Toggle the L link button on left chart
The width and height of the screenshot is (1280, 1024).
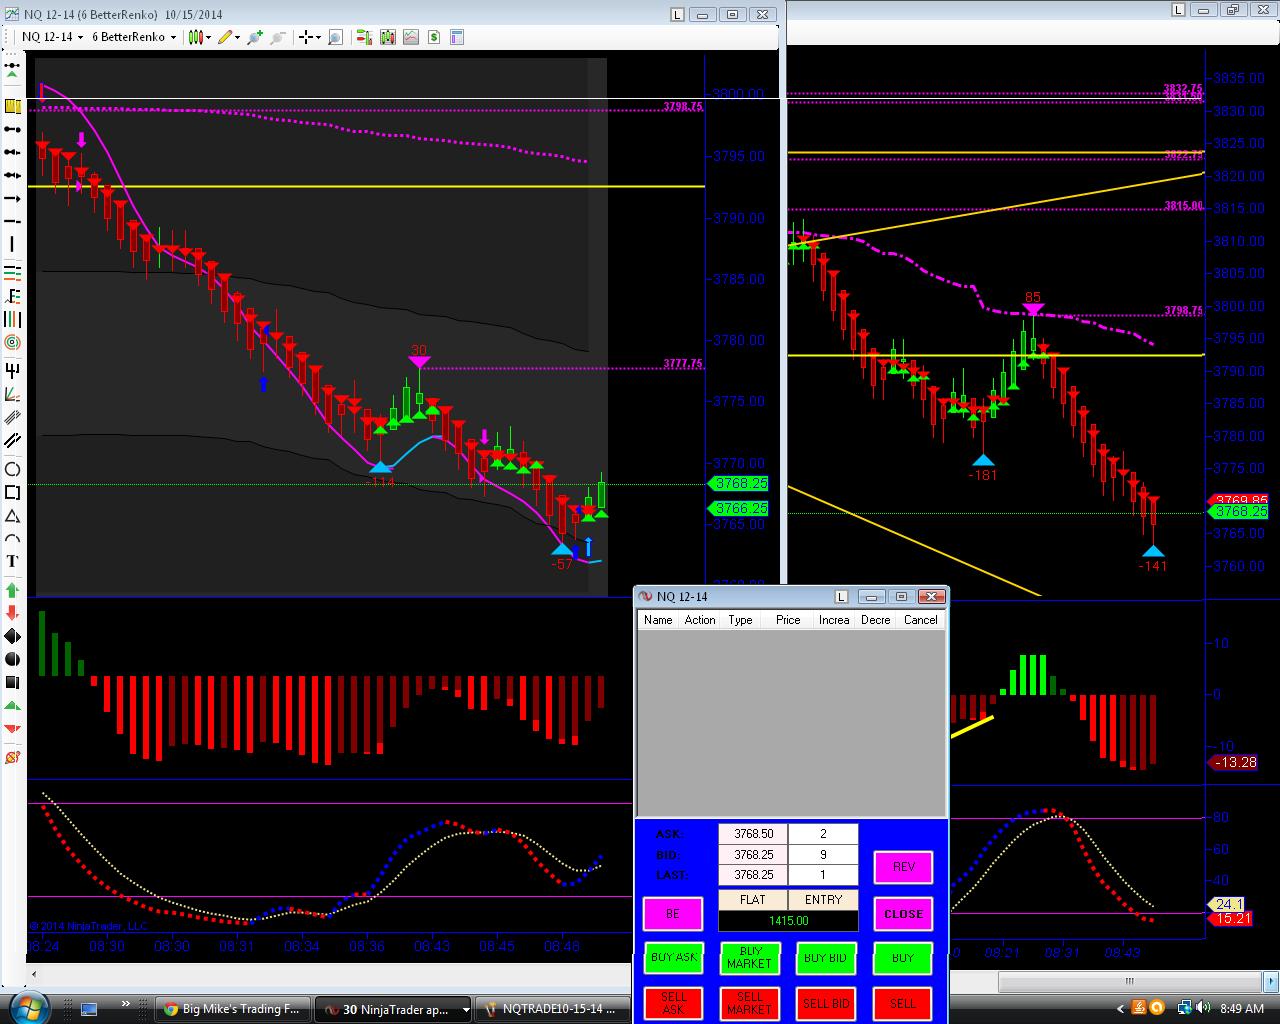(679, 14)
